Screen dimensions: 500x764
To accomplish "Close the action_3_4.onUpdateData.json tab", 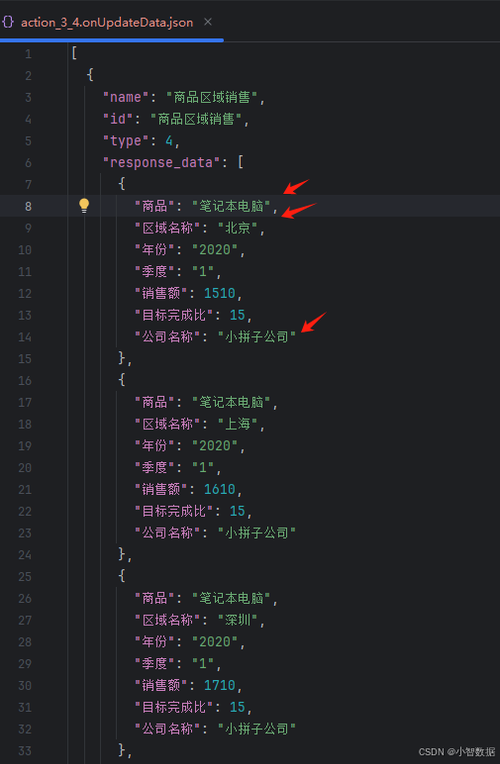I will click(x=208, y=22).
